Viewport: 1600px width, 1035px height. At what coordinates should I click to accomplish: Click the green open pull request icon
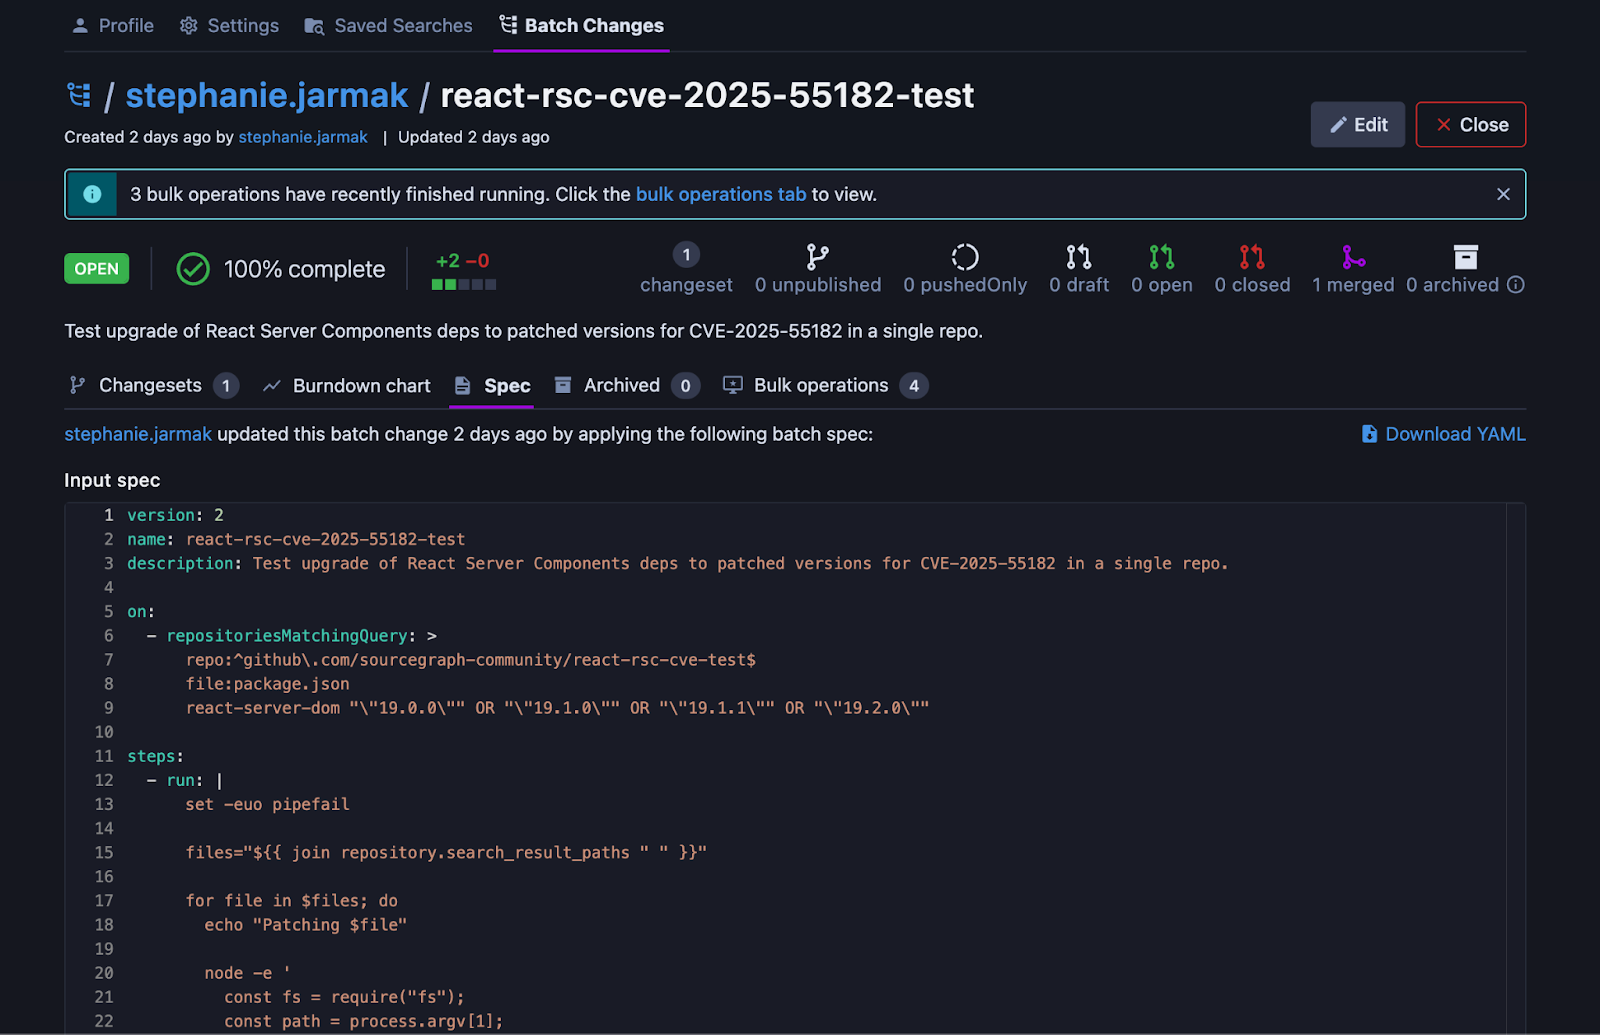(x=1162, y=257)
